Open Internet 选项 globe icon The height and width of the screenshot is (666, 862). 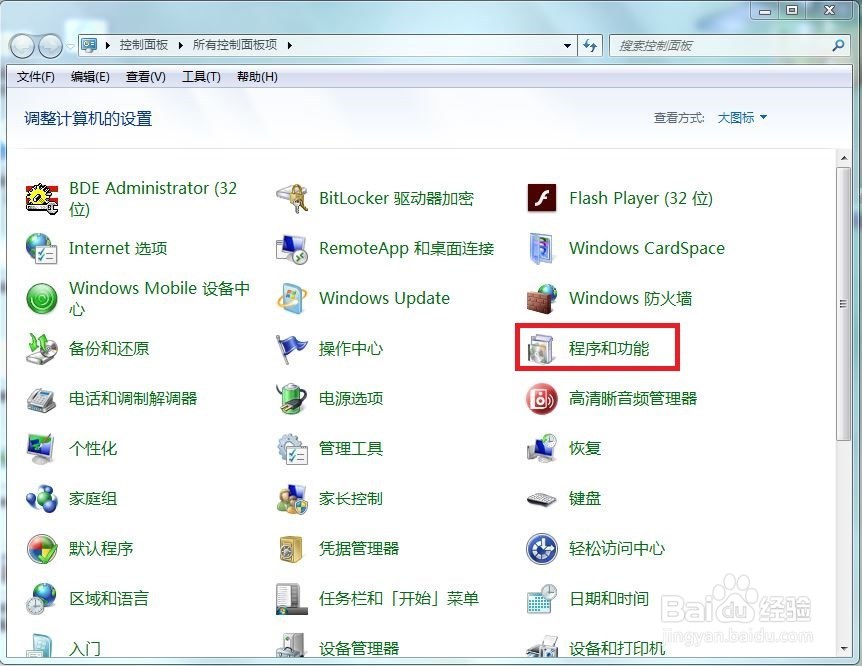42,249
